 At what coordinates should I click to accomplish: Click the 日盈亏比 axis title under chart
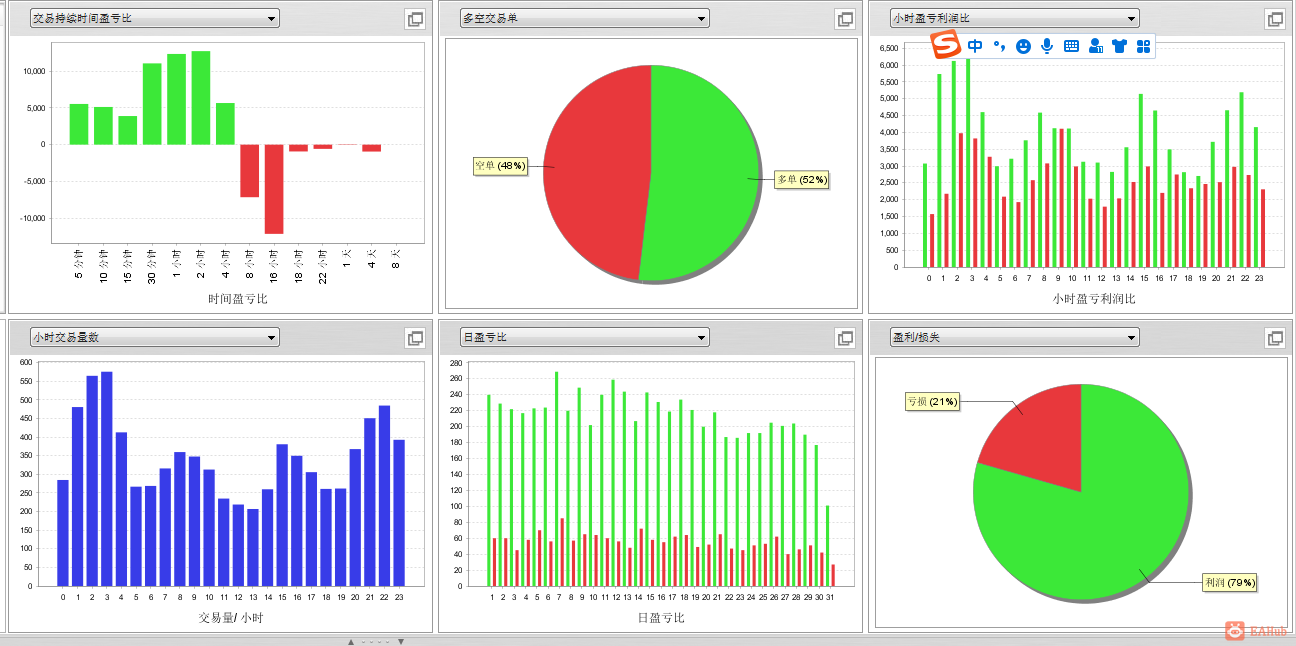click(x=661, y=618)
